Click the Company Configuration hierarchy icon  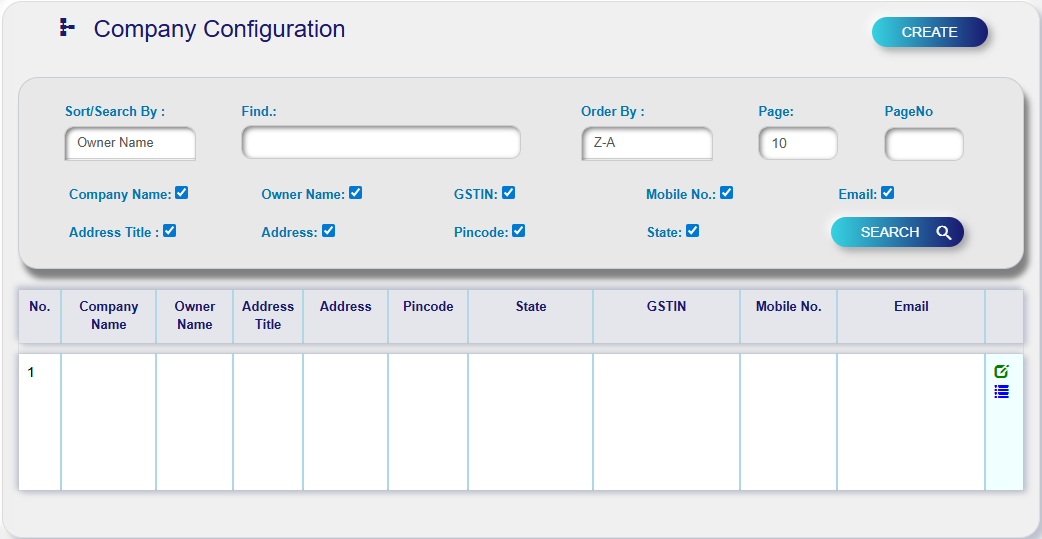point(67,29)
